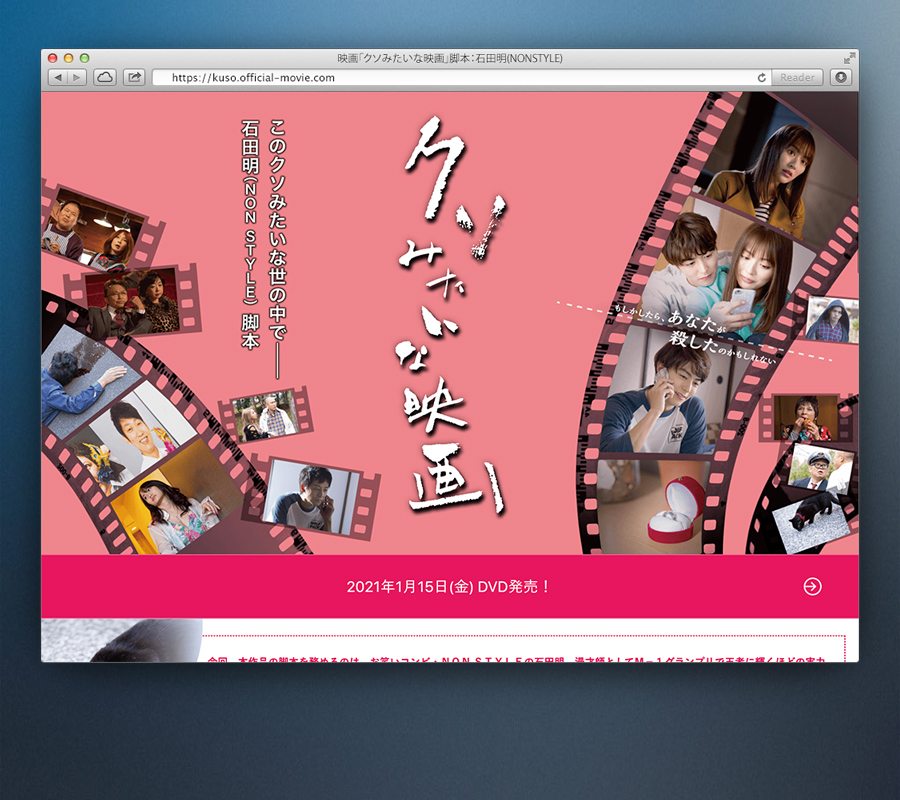
Task: Click the green zoom window button
Action: (85, 58)
